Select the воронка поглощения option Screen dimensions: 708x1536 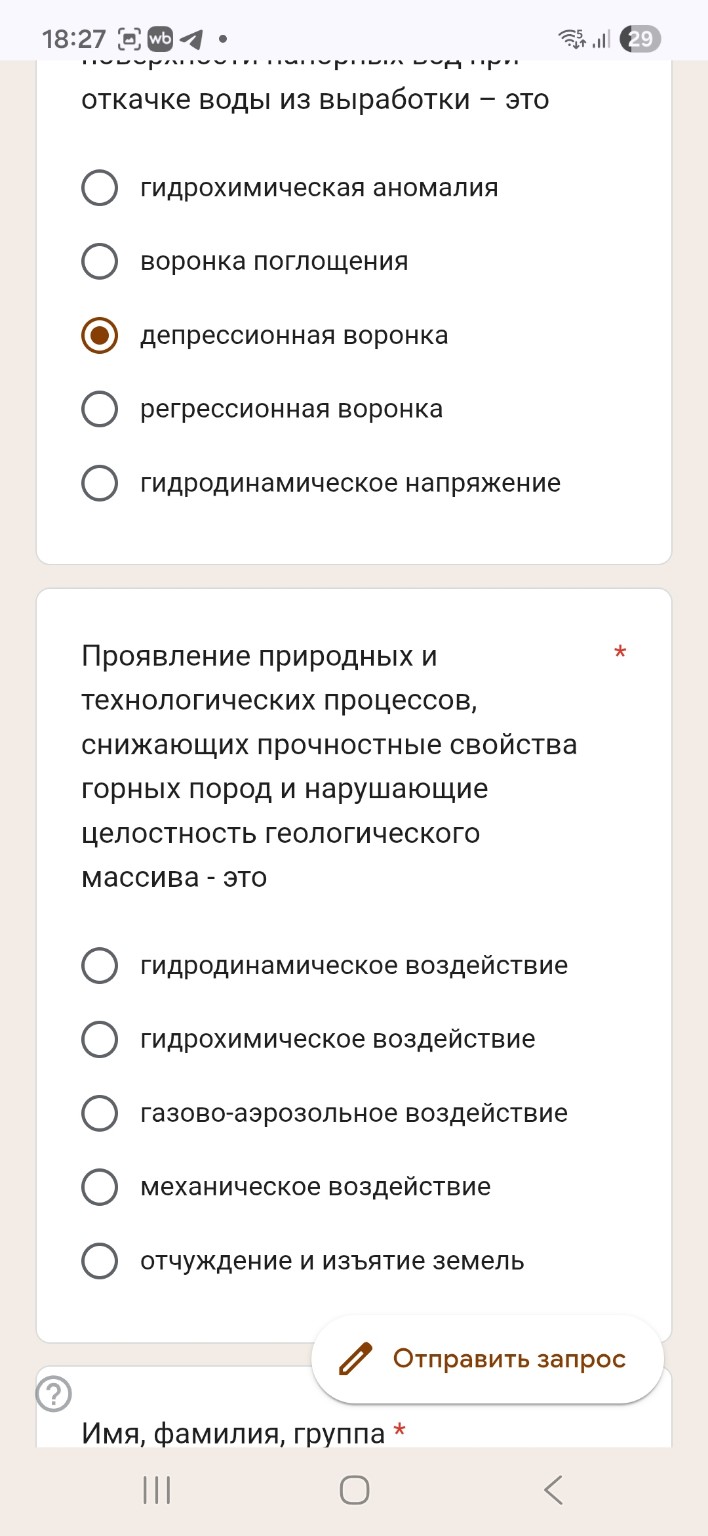point(99,261)
